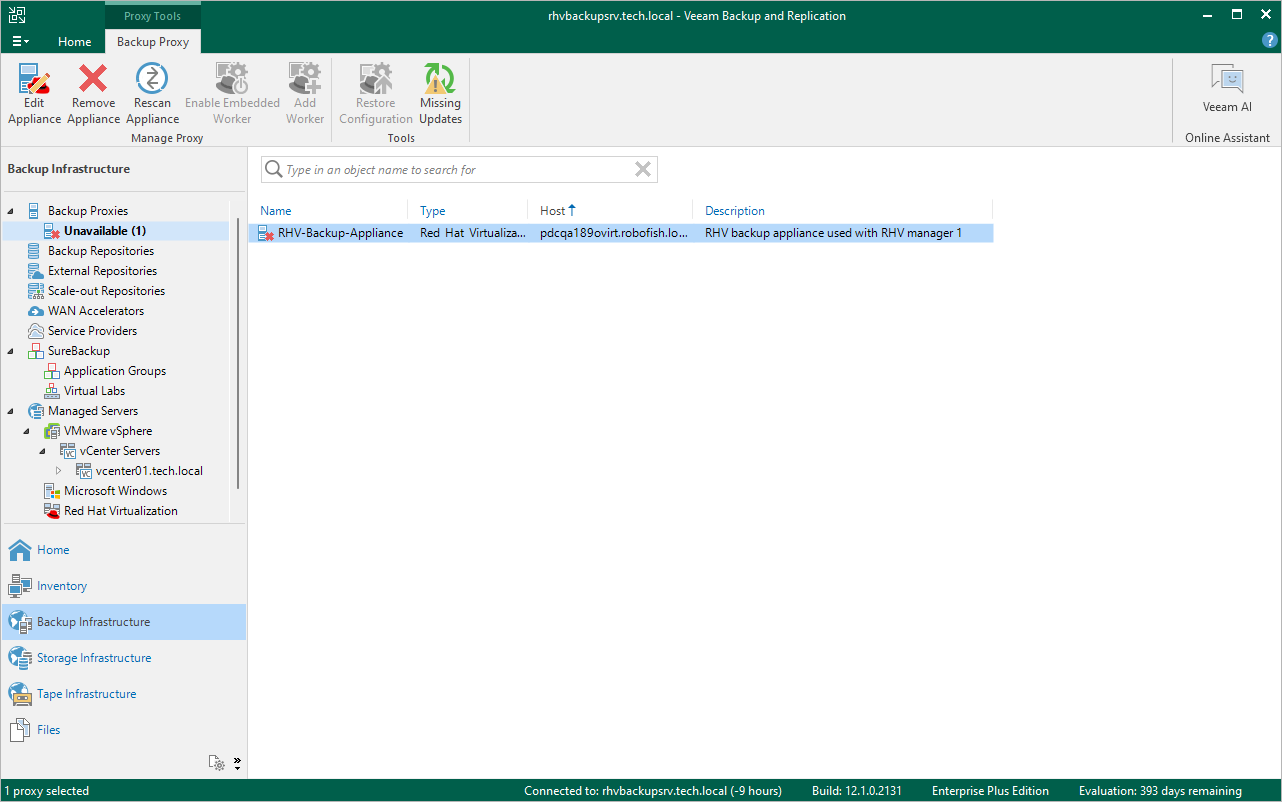Select the VMware vSphere tree item
The width and height of the screenshot is (1282, 802).
pos(108,431)
